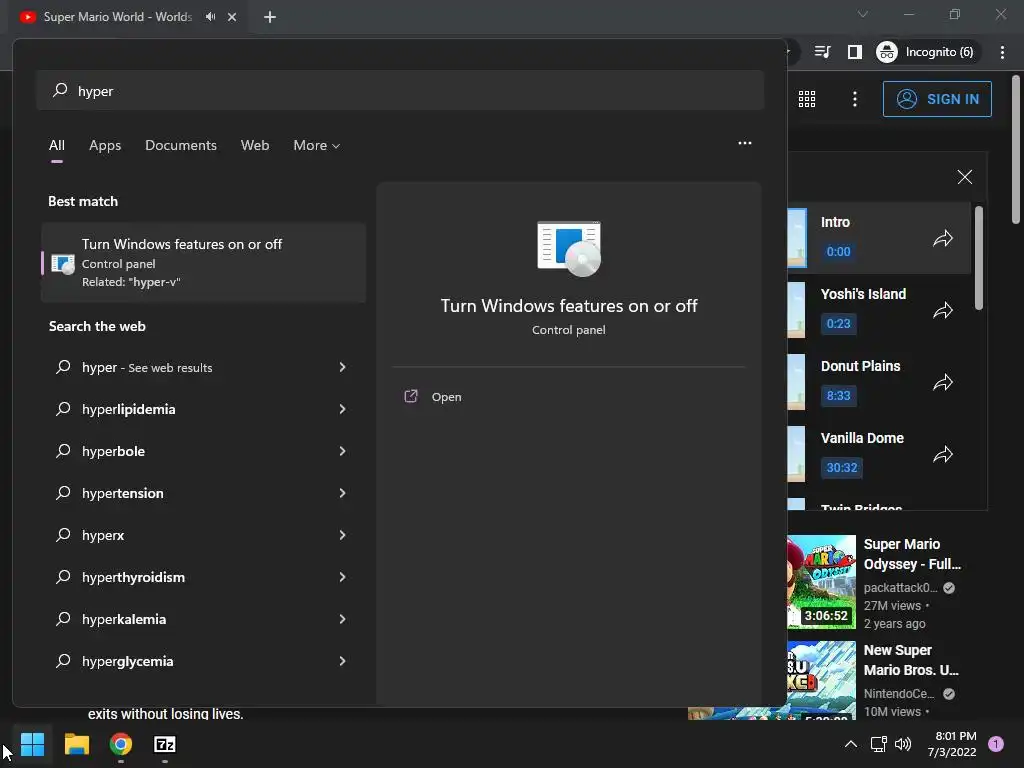The height and width of the screenshot is (768, 1024).
Task: Open File Explorer from the taskbar
Action: (x=76, y=744)
